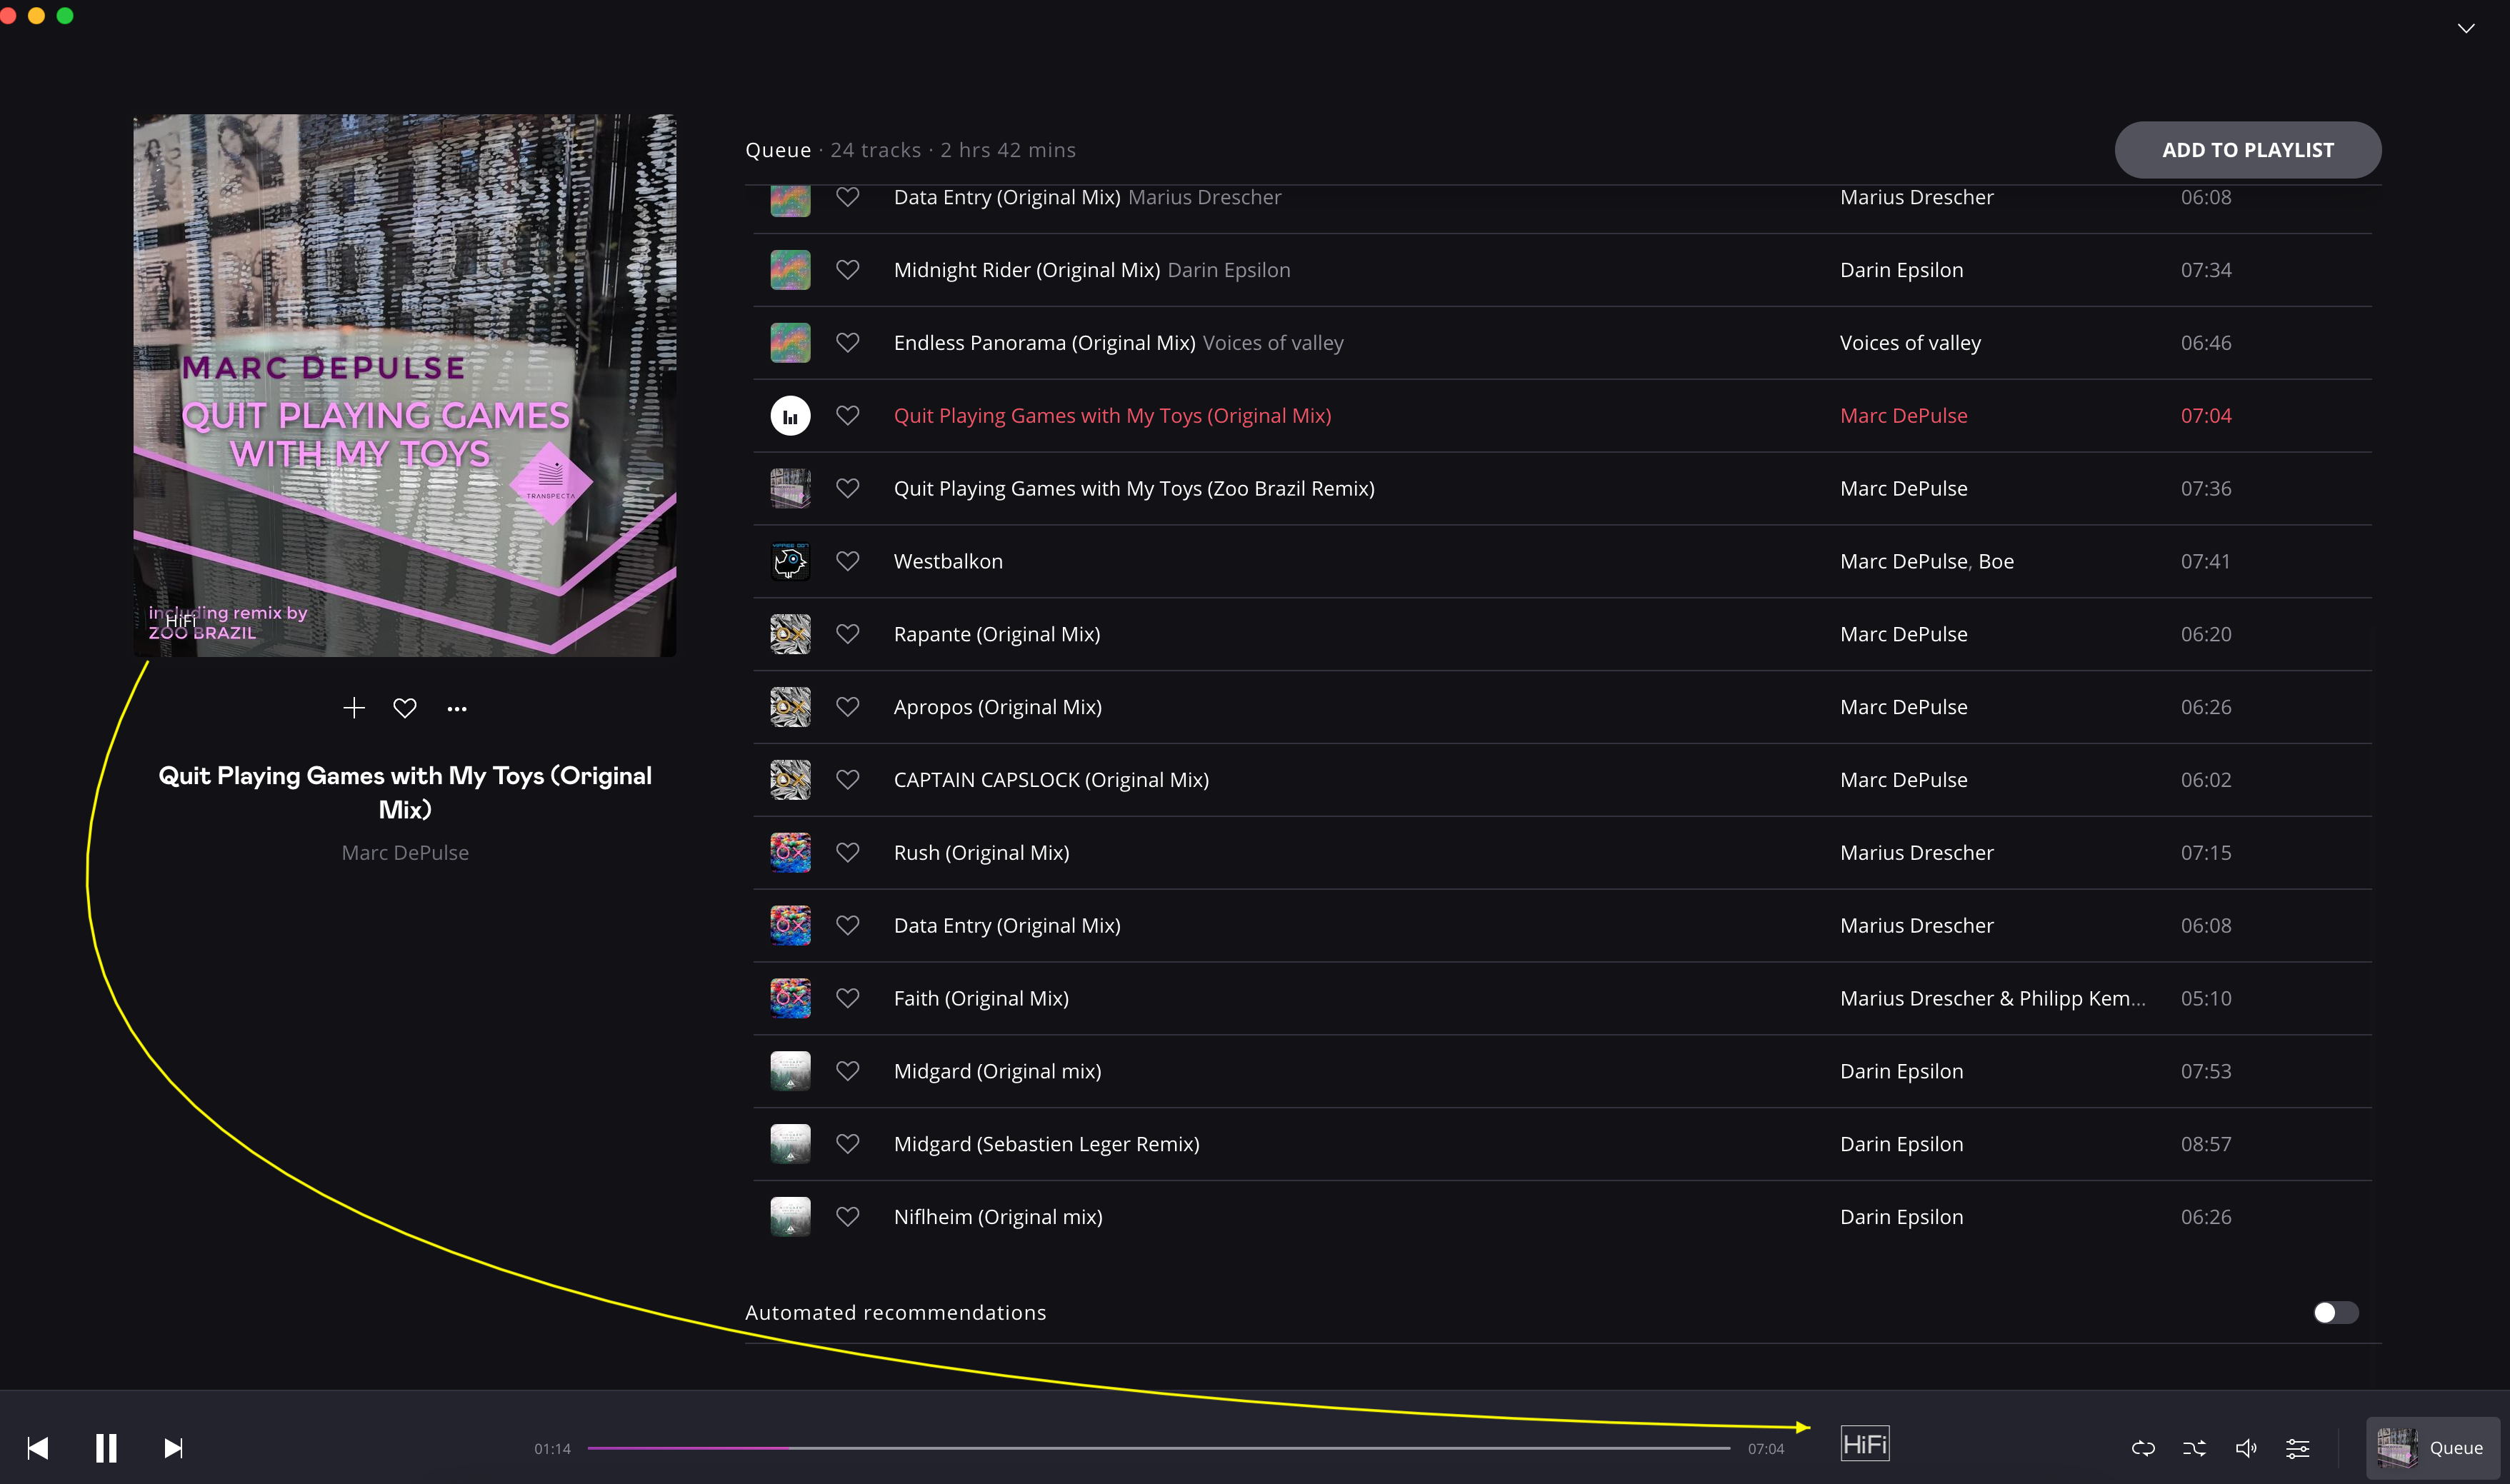Open more options under album art
Screen dimensions: 2510x1484
[x=457, y=708]
